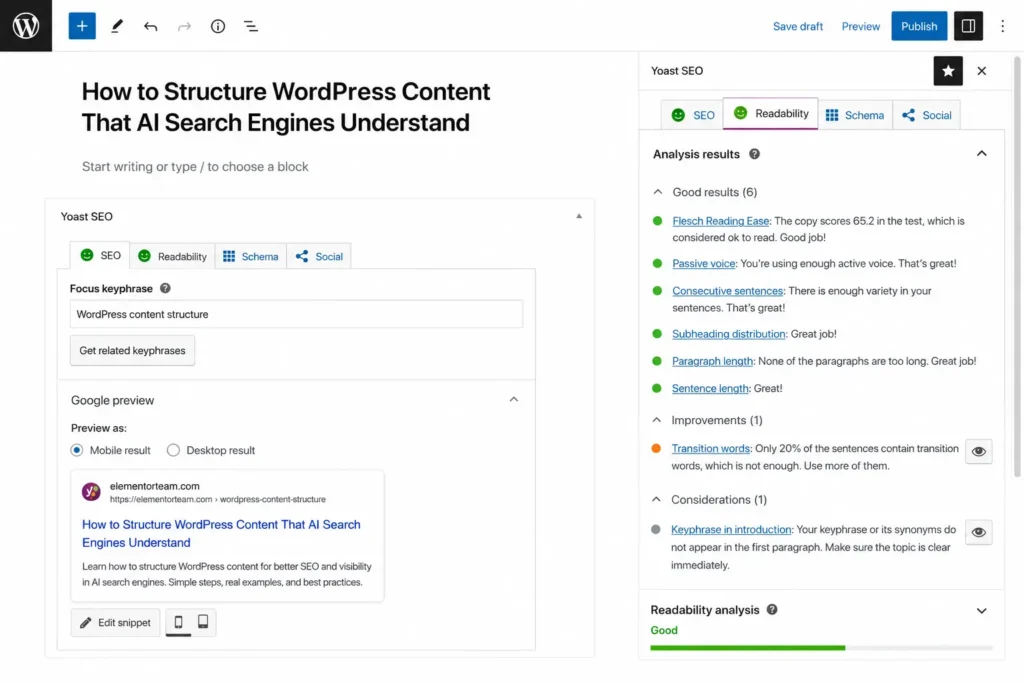Open the Flesch Reading Ease link
This screenshot has width=1024, height=683.
pyautogui.click(x=720, y=221)
